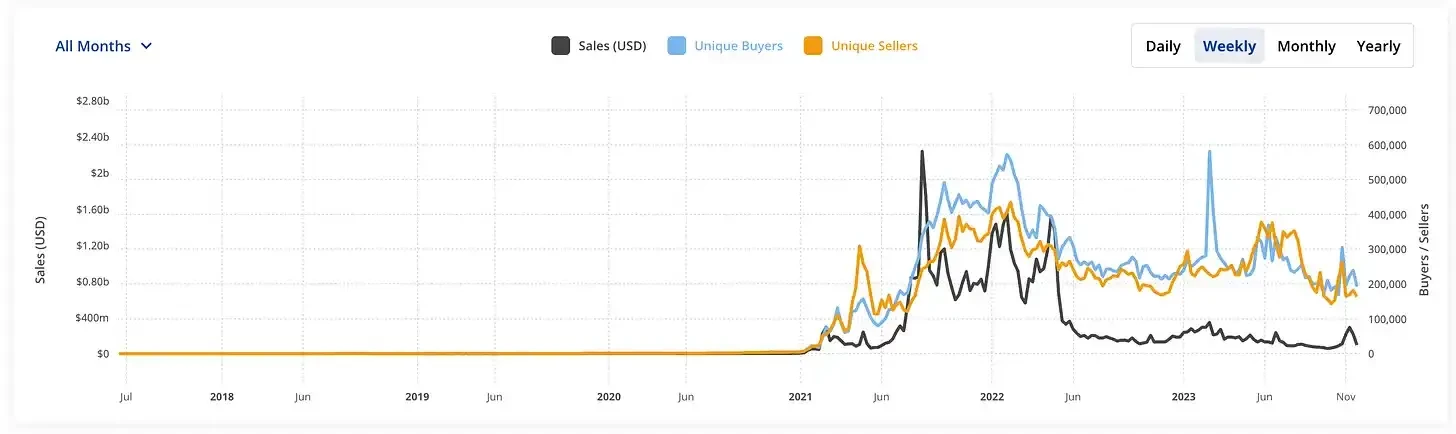
Task: Switch to the Monthly interval tab
Action: pos(1306,46)
